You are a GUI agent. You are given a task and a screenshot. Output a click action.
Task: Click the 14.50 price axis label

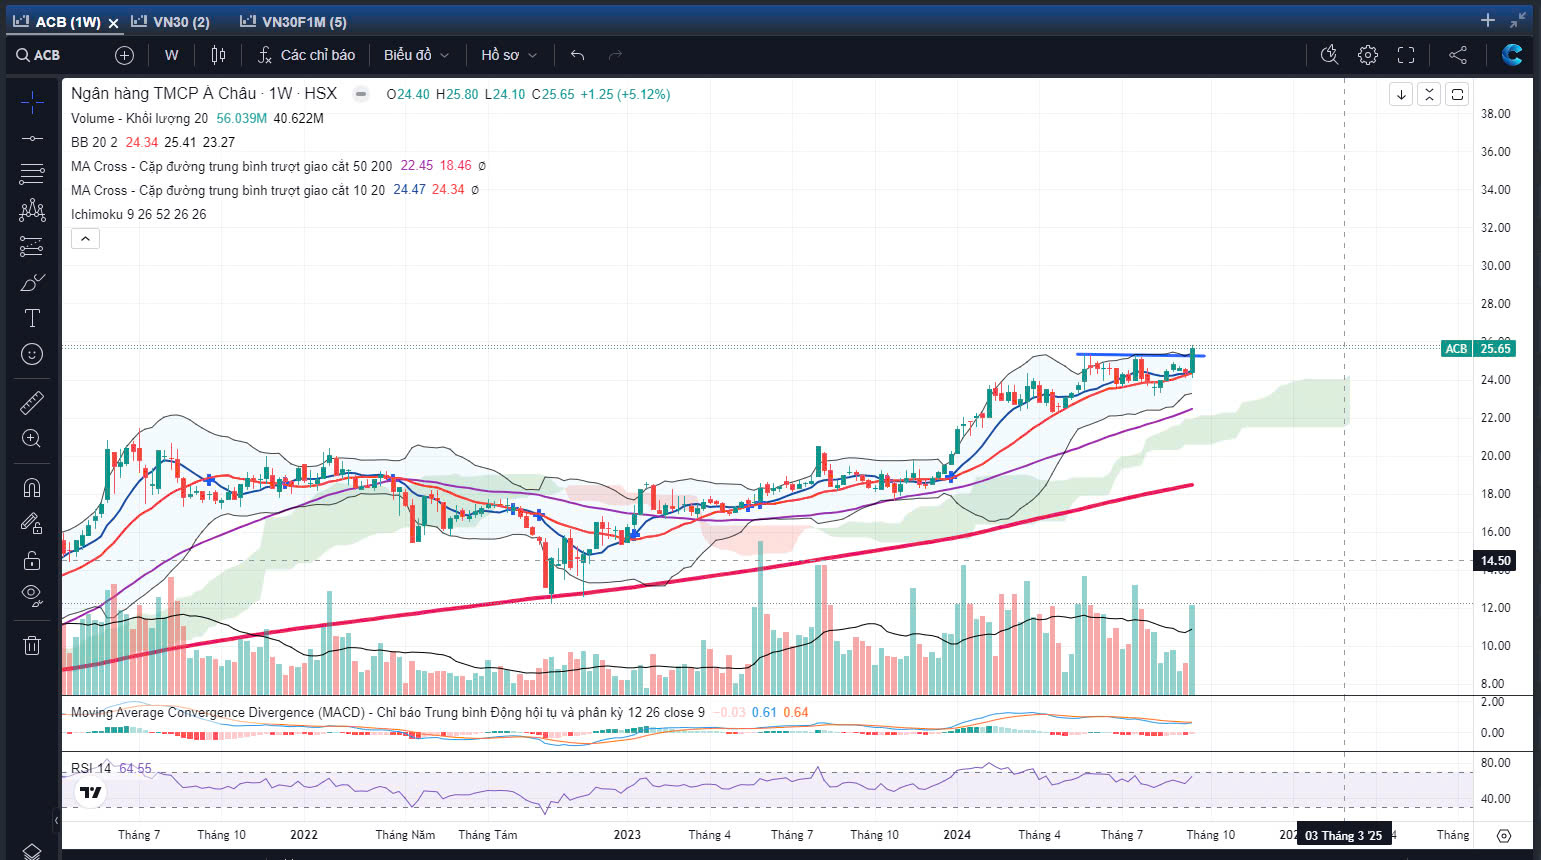point(1495,561)
